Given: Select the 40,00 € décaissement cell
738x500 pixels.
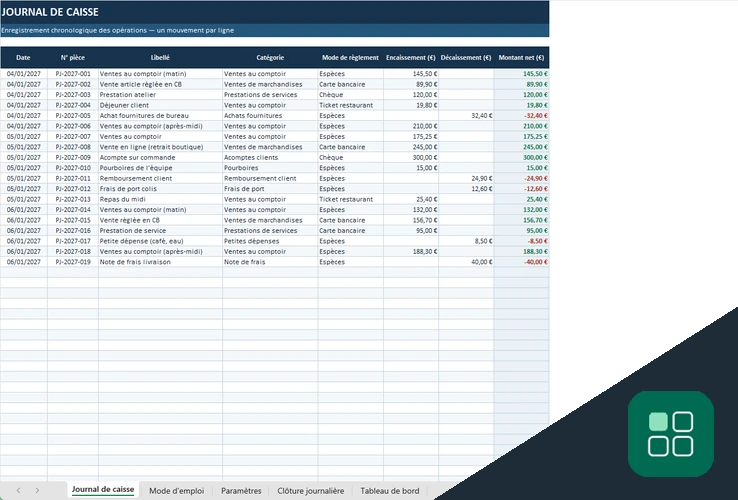Looking at the screenshot, I should (466, 262).
